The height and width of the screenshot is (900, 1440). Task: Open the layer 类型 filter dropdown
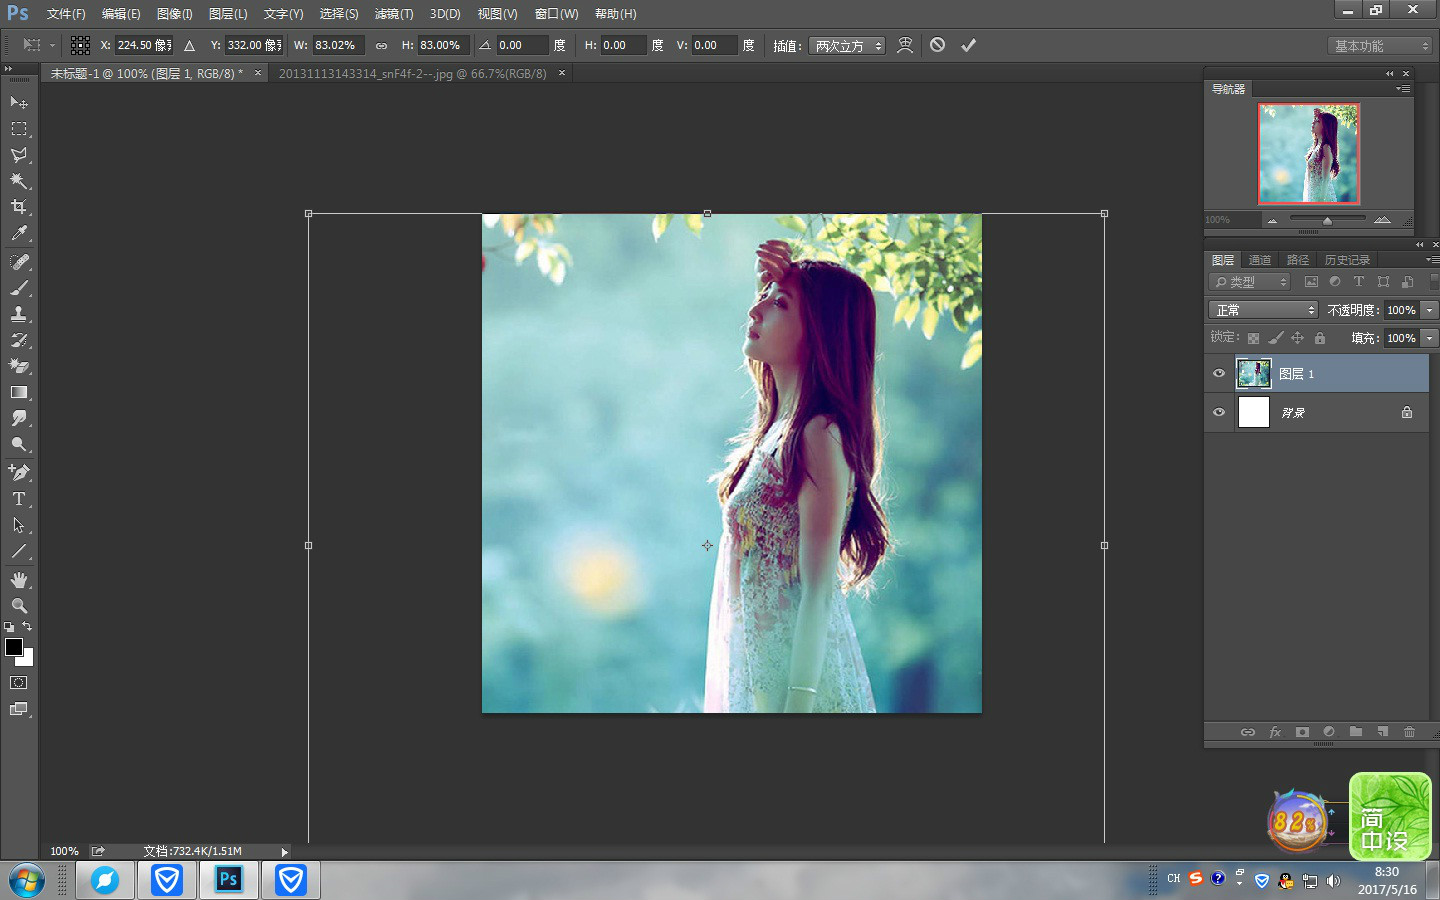tap(1250, 282)
